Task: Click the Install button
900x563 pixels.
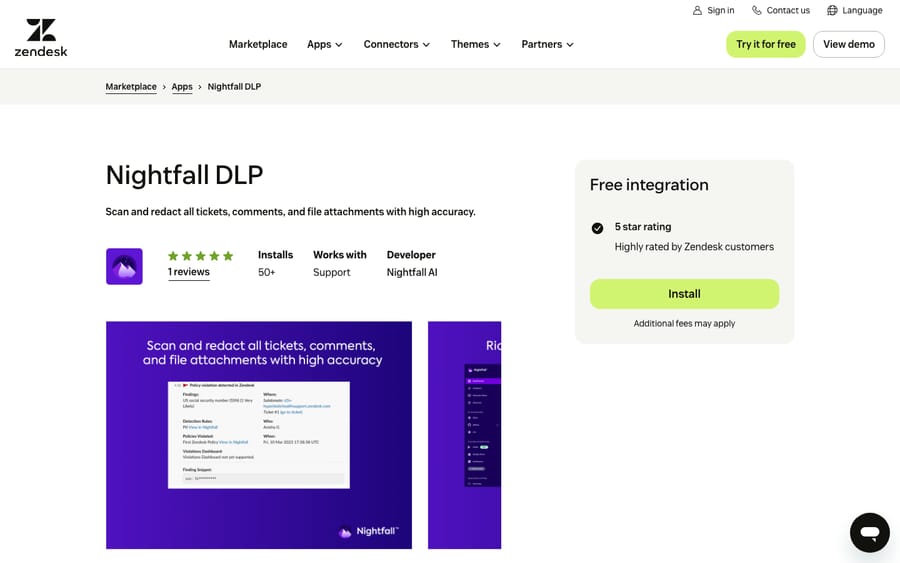Action: (x=684, y=294)
